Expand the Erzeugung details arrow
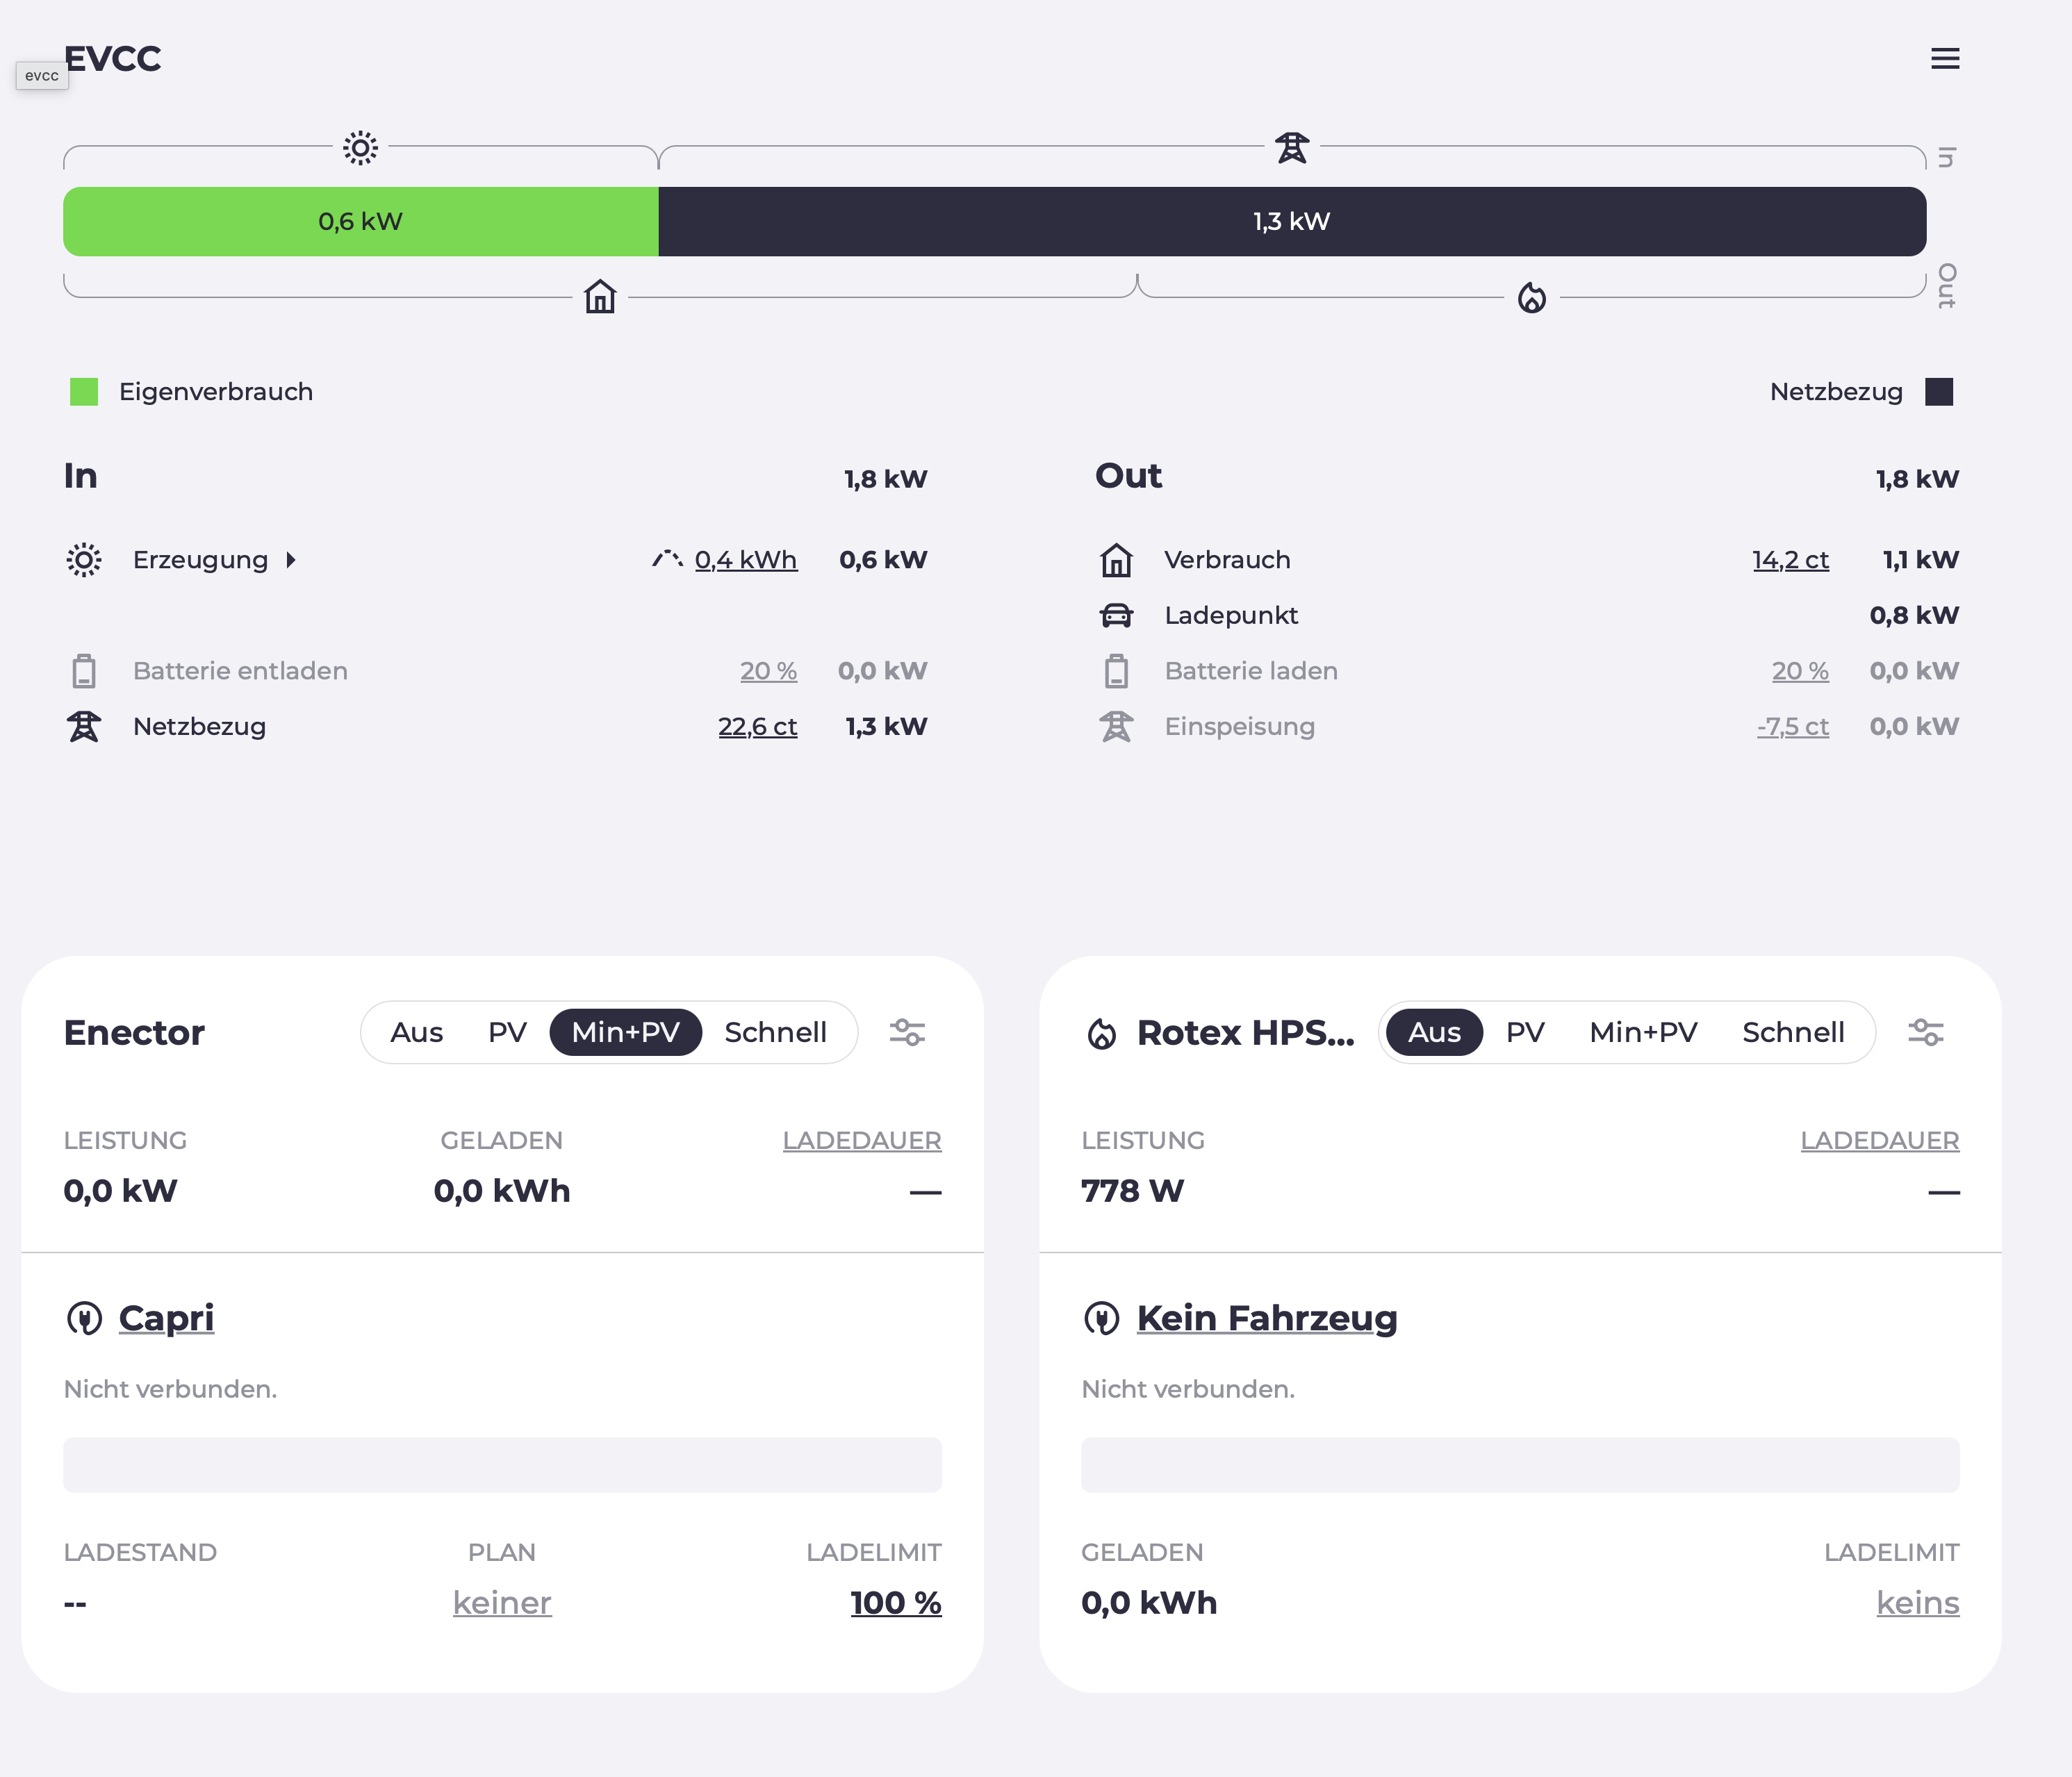2072x1777 pixels. click(291, 560)
